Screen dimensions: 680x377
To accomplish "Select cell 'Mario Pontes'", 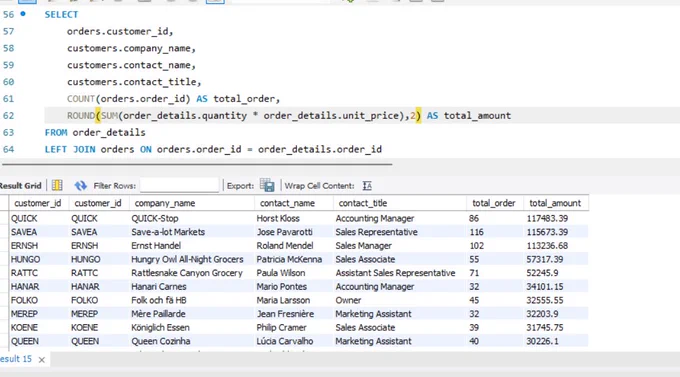I will tap(281, 287).
